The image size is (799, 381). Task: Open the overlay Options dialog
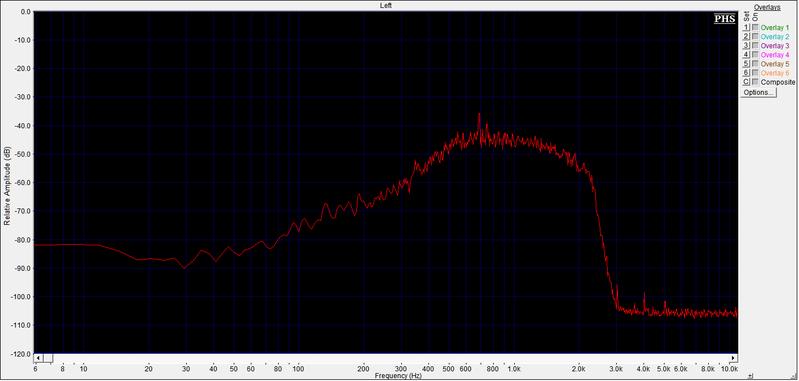[x=758, y=93]
